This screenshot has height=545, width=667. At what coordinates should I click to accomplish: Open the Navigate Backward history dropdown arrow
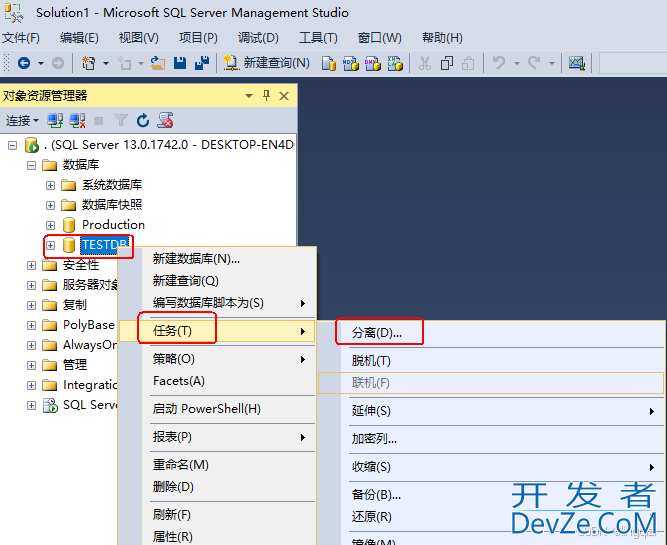41,63
